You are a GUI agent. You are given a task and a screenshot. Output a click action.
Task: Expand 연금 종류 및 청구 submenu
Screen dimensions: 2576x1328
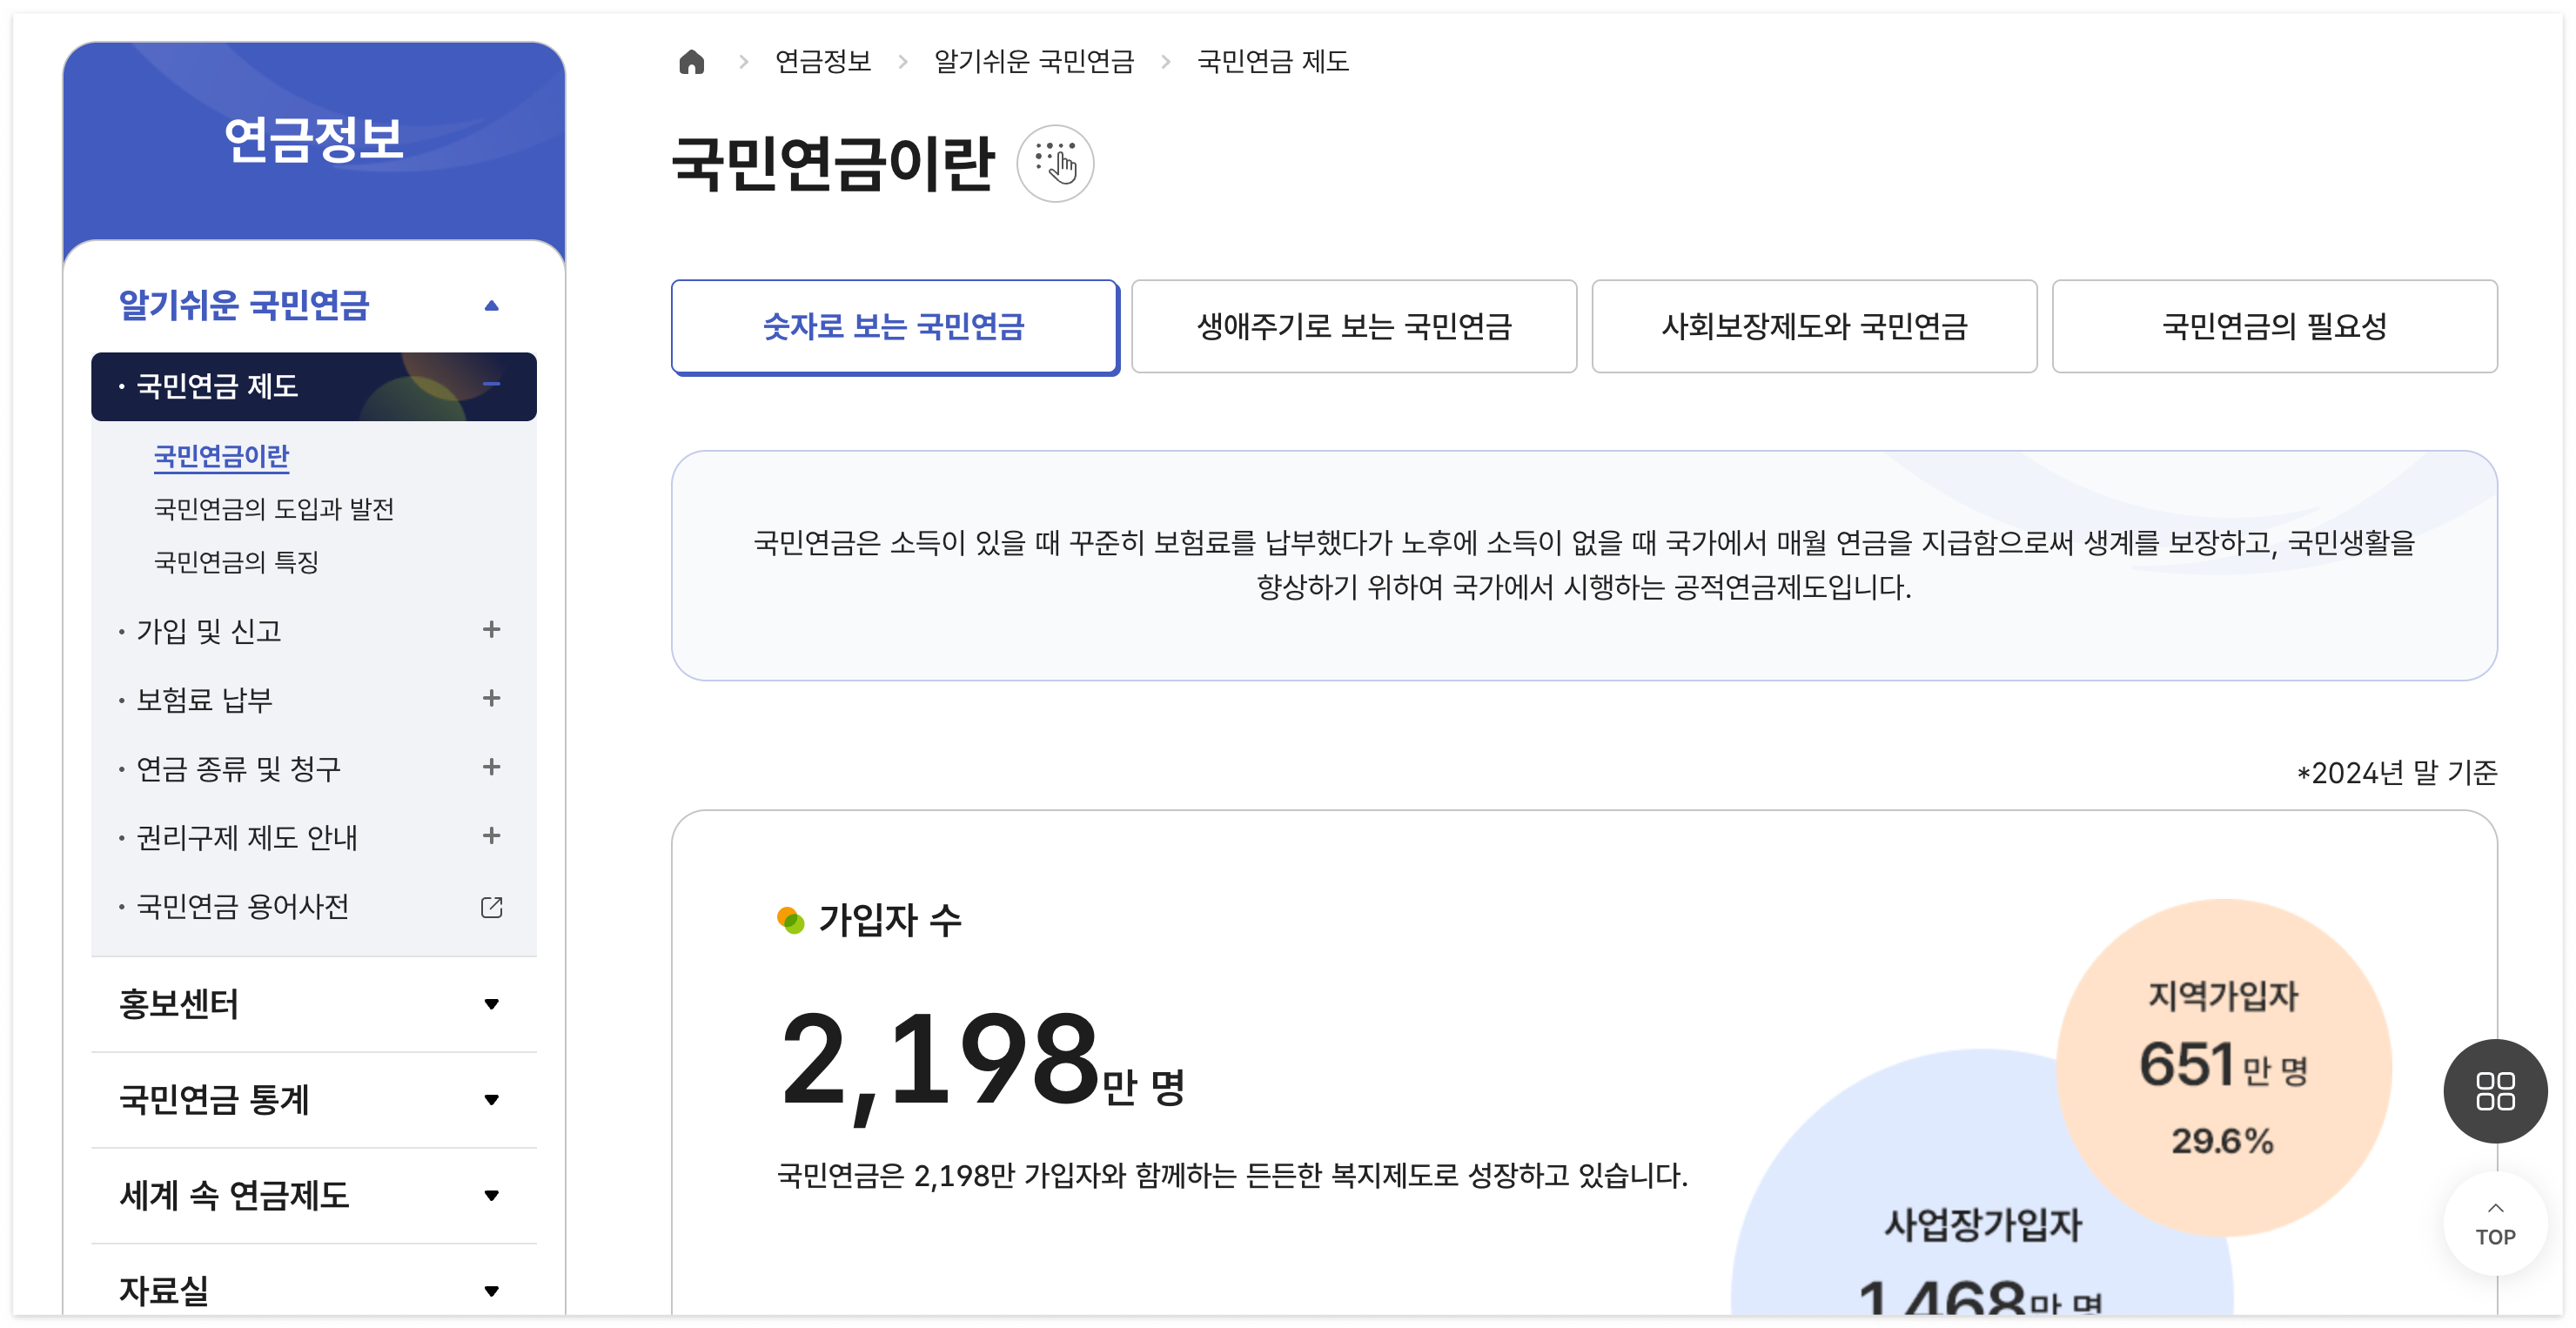491,768
